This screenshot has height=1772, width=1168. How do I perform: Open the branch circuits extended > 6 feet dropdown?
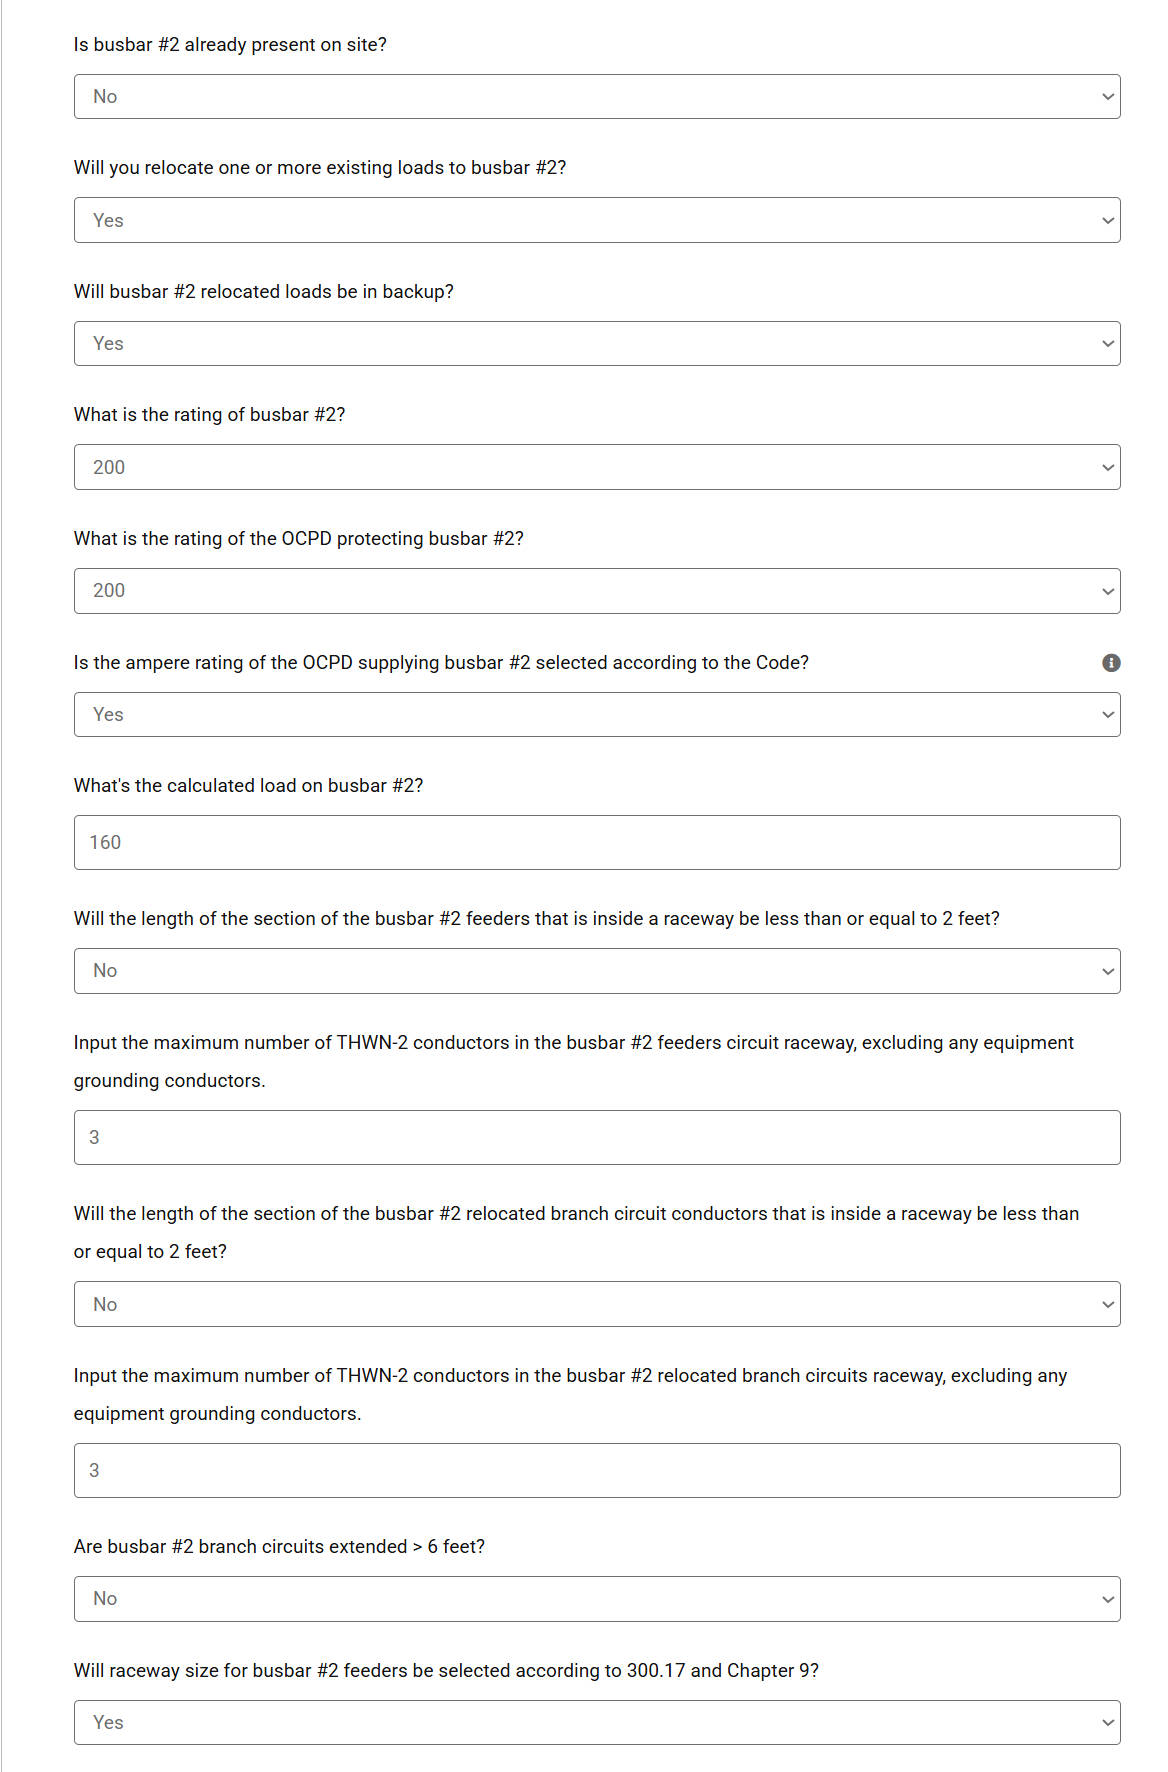pyautogui.click(x=597, y=1599)
